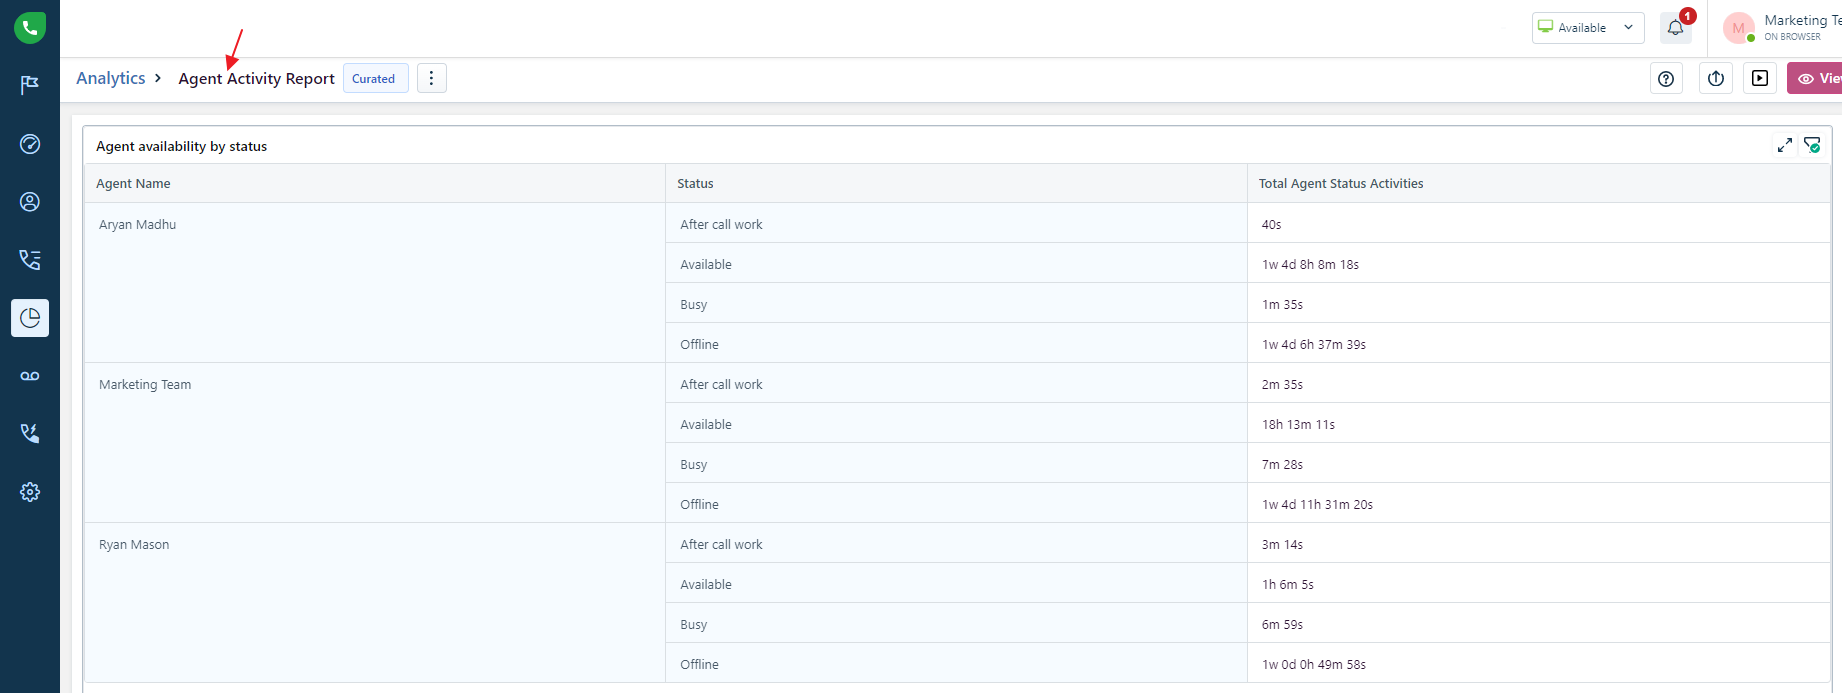Click the Marketing Team profile avatar
This screenshot has width=1842, height=693.
1739,28
